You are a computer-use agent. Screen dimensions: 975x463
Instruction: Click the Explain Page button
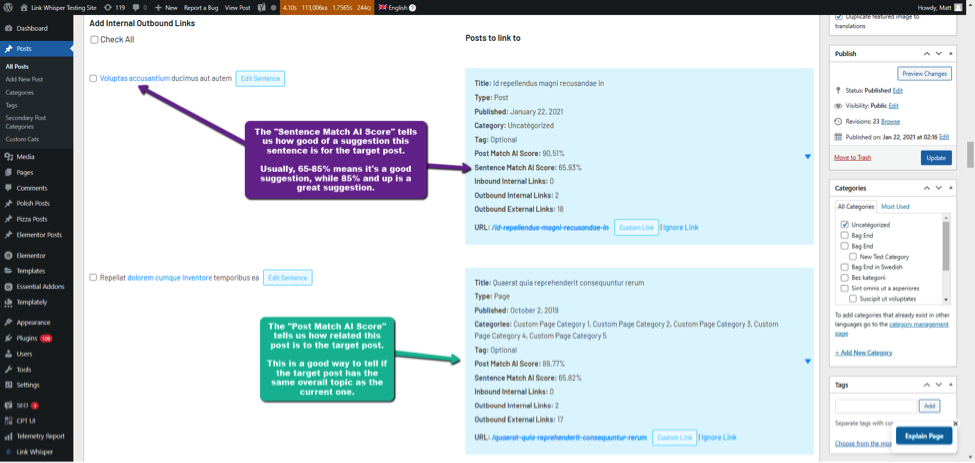point(924,436)
